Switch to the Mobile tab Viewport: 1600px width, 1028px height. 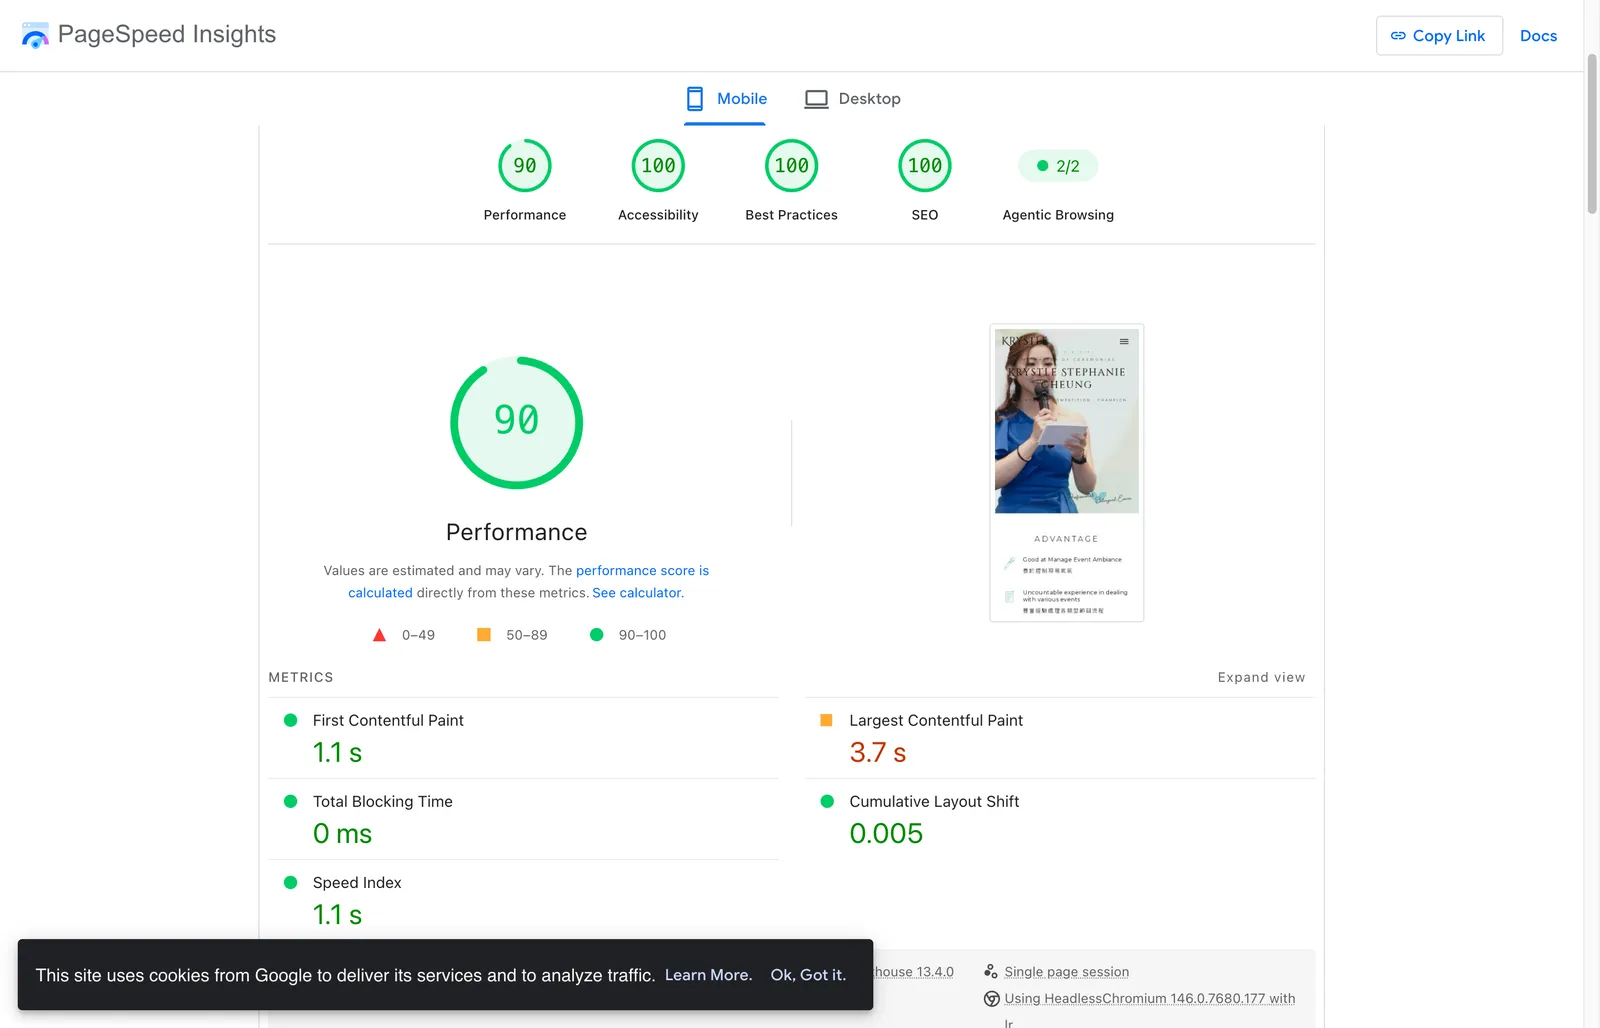click(725, 99)
